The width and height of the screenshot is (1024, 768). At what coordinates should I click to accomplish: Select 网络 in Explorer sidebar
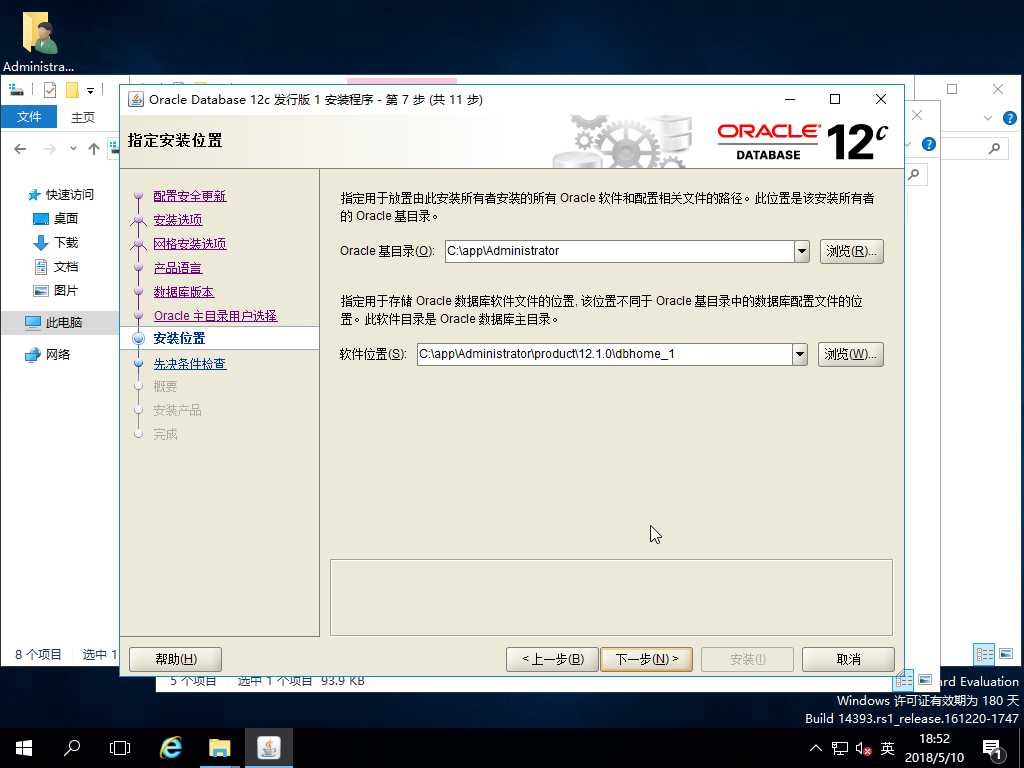pyautogui.click(x=57, y=355)
